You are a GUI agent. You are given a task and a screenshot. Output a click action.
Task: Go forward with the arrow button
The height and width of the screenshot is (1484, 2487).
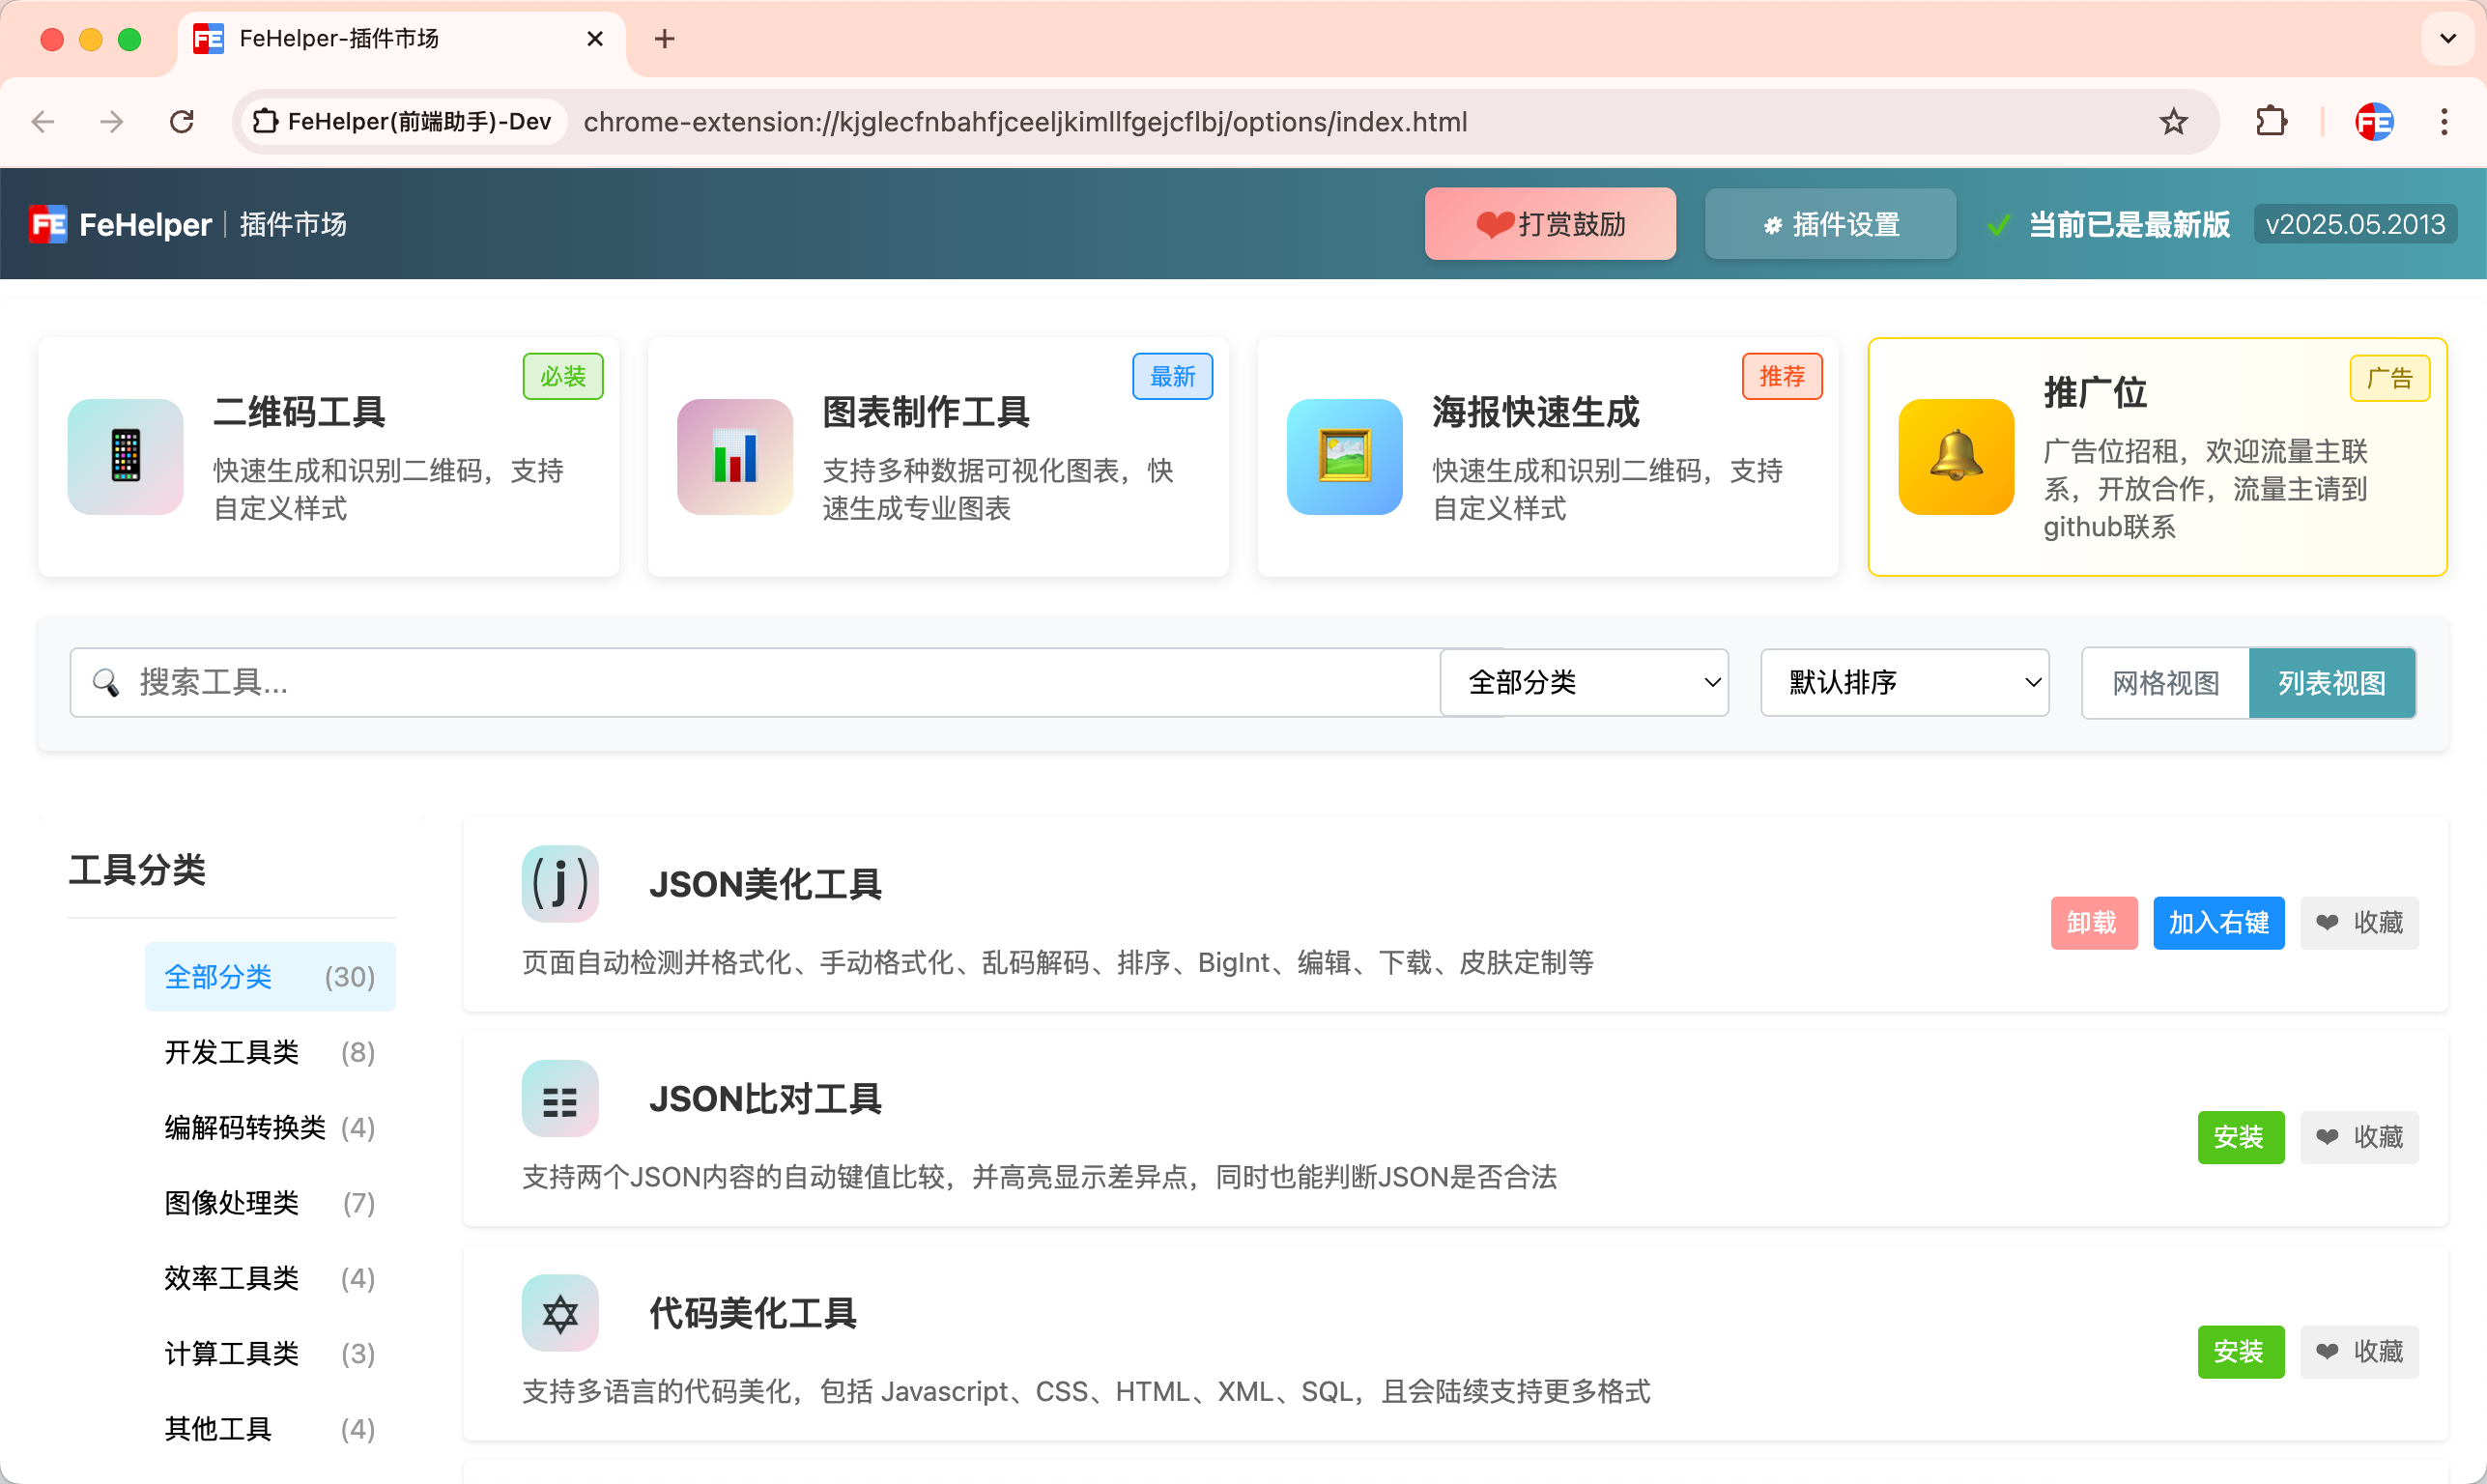click(112, 122)
